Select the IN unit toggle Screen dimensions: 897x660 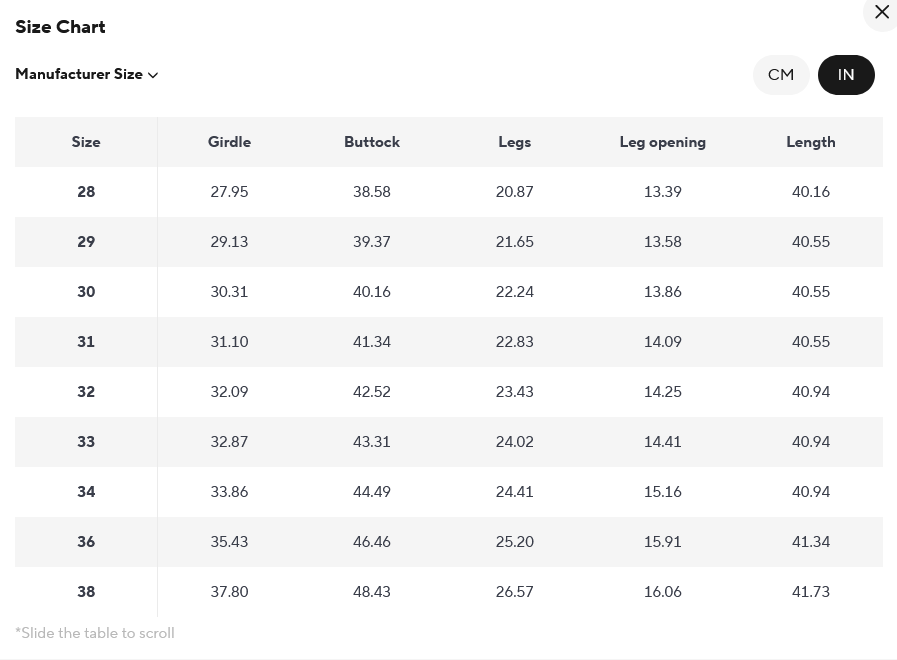846,75
